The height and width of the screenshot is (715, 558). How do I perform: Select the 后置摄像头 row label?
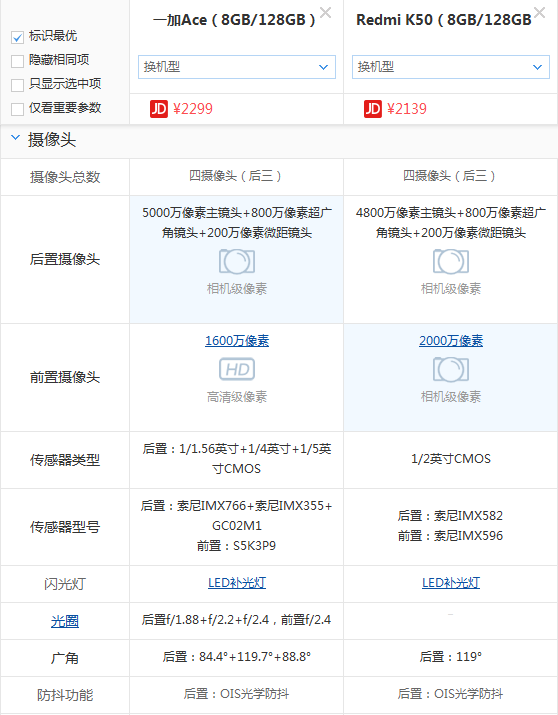click(x=65, y=259)
